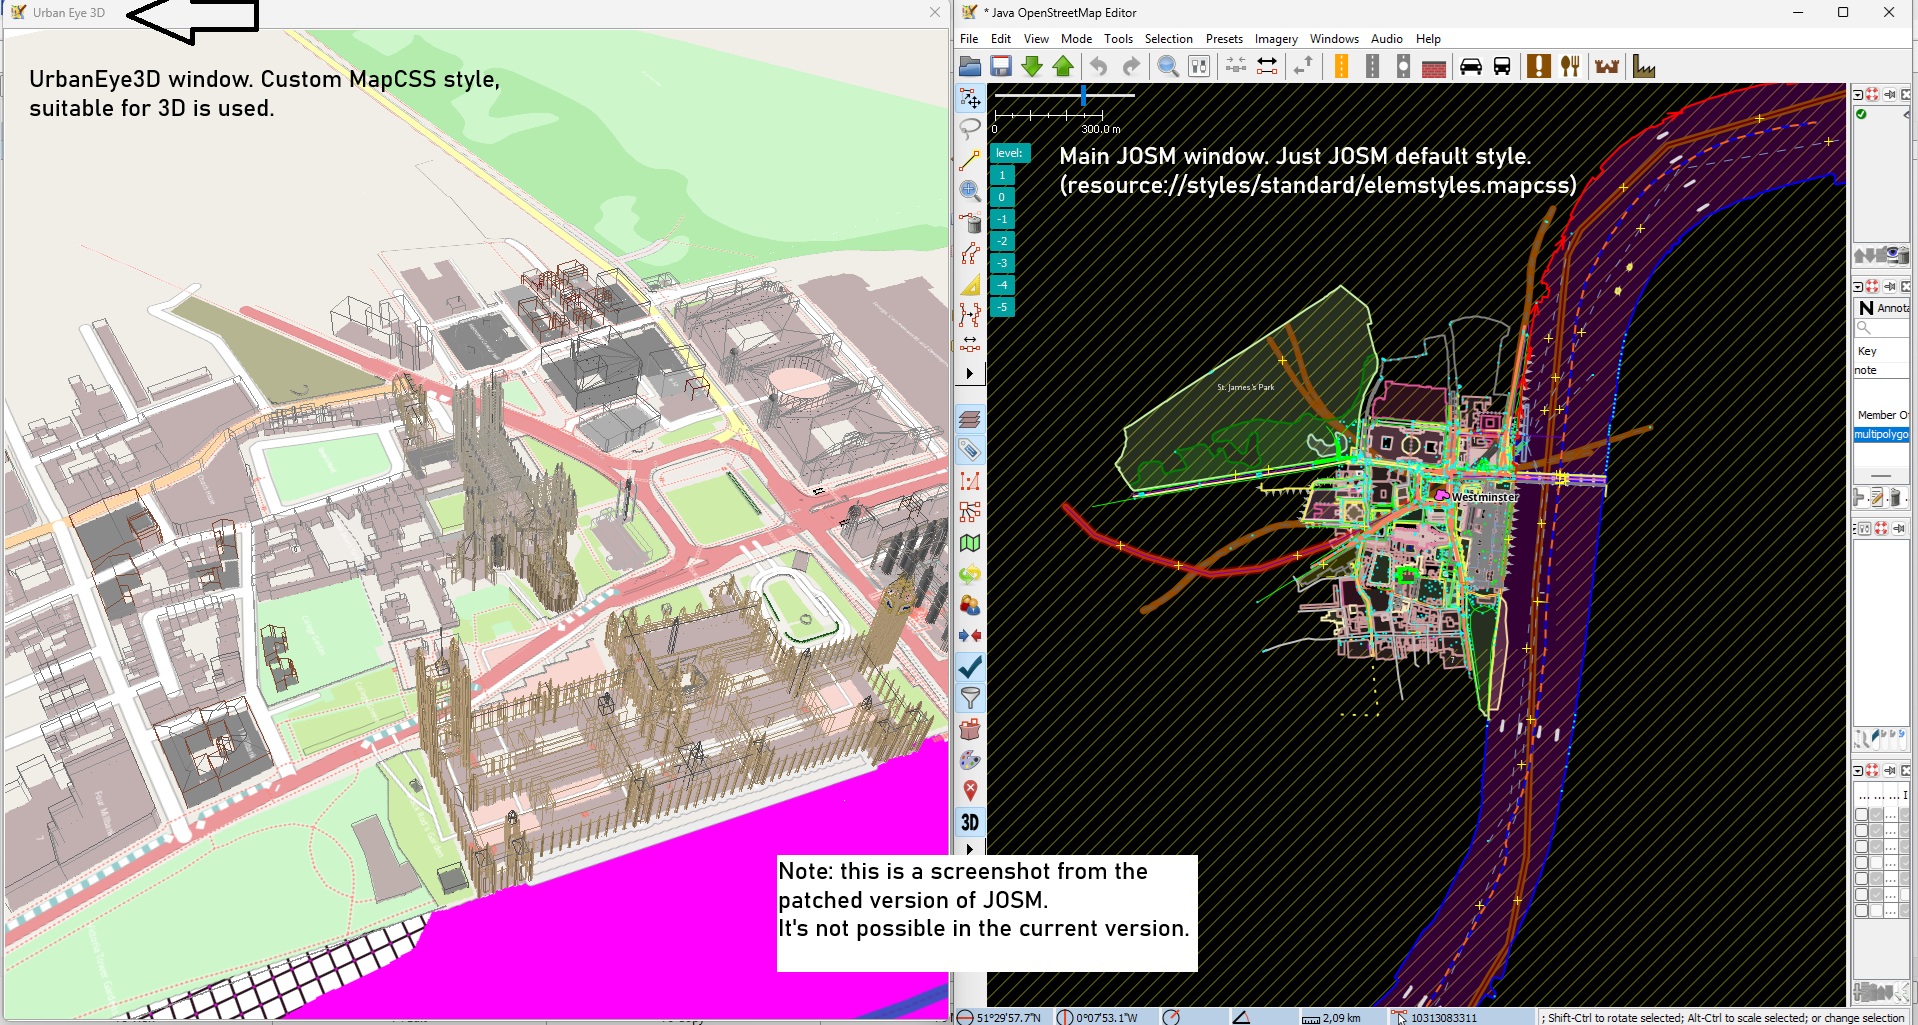Select the multipolygo membership row
Image resolution: width=1918 pixels, height=1025 pixels.
click(x=1881, y=434)
